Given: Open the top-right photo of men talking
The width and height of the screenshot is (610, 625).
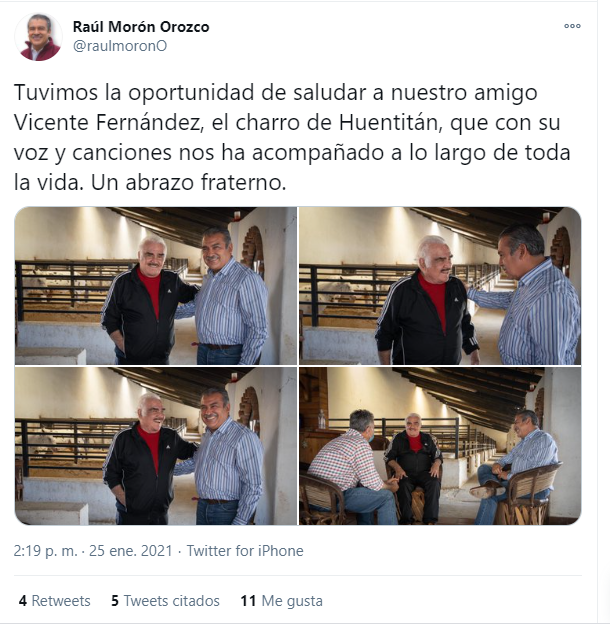Looking at the screenshot, I should pos(440,285).
